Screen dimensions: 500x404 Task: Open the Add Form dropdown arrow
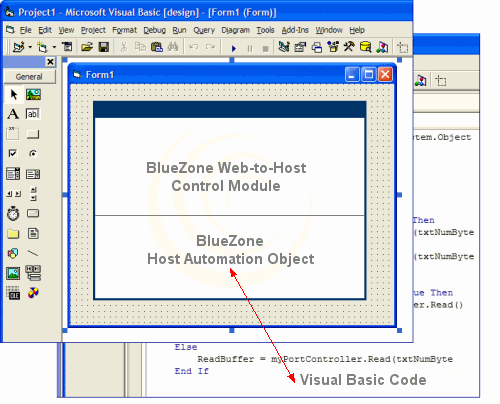click(x=54, y=47)
